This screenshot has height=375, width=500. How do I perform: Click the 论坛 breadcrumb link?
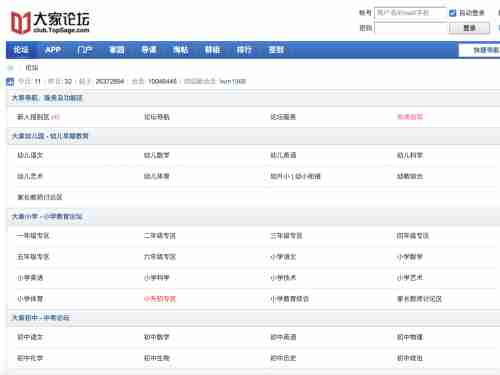[x=32, y=68]
